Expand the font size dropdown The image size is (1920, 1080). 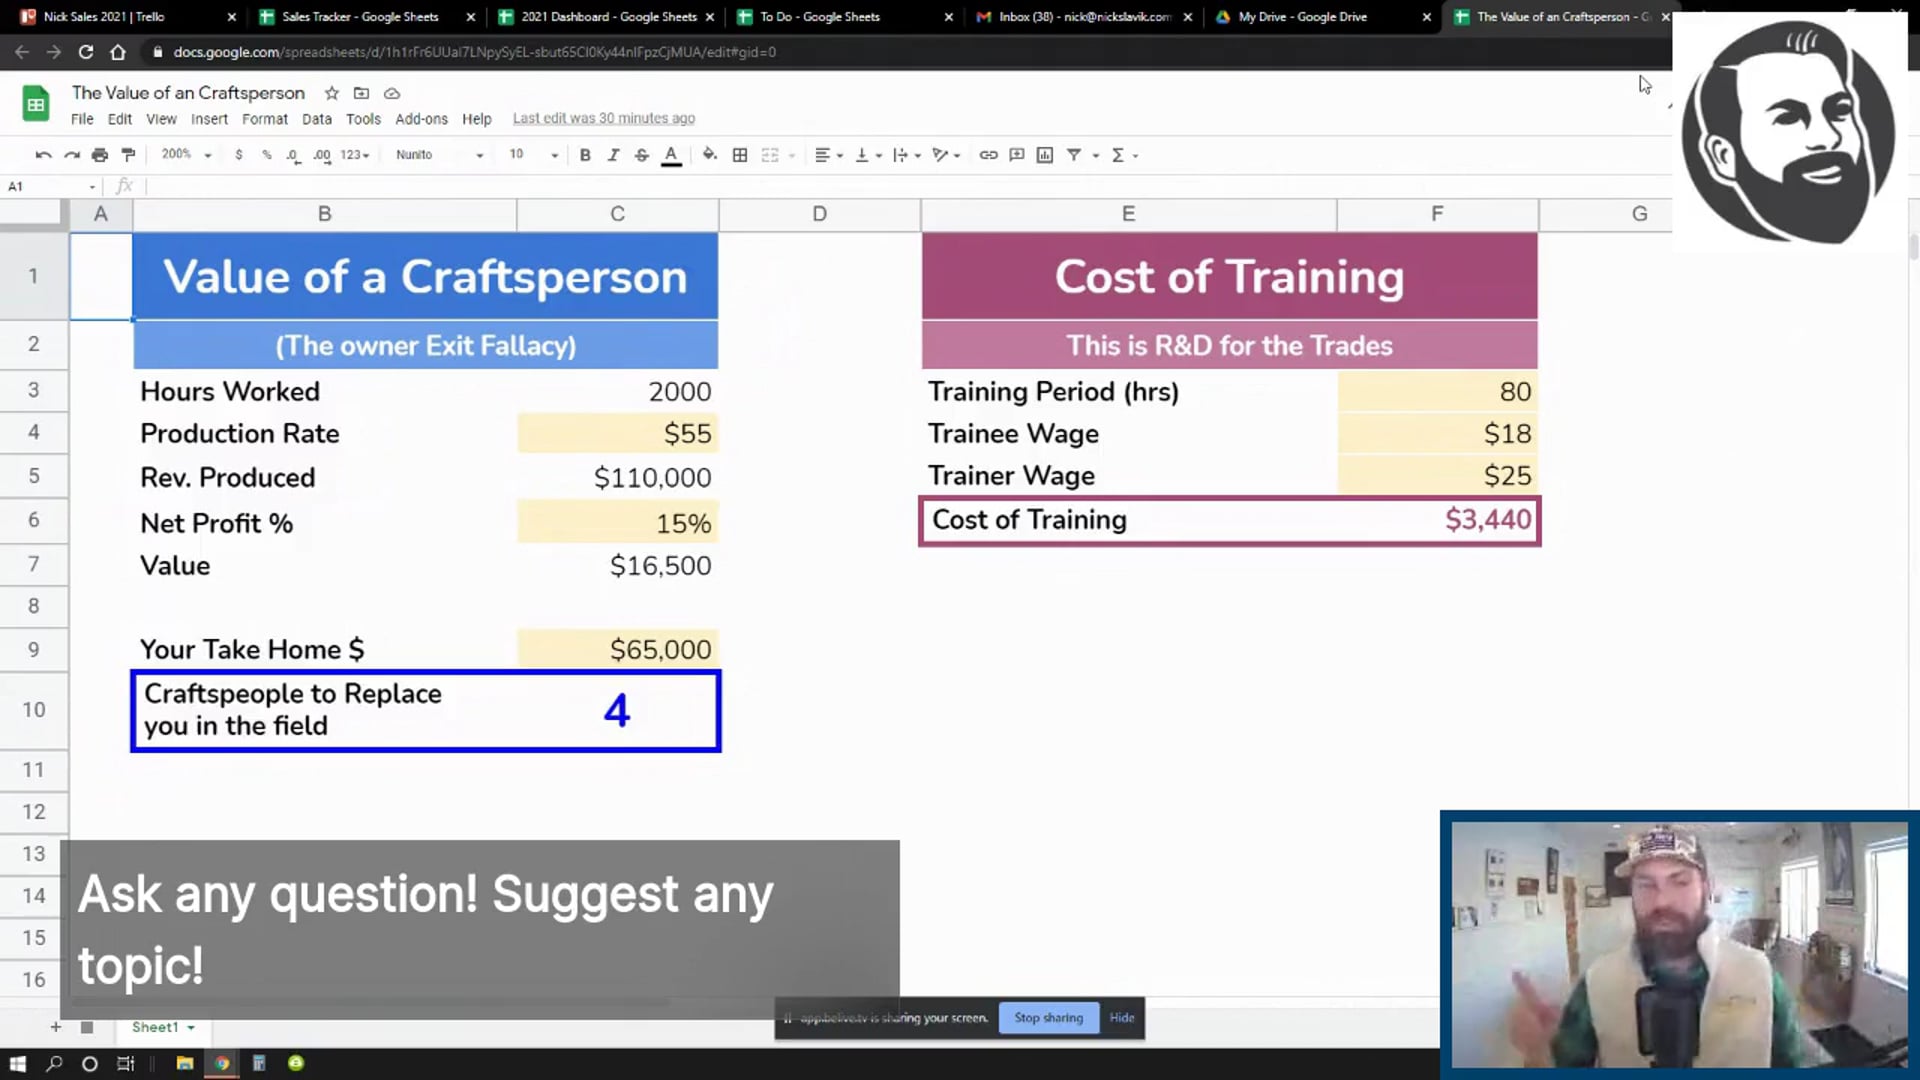pyautogui.click(x=530, y=155)
